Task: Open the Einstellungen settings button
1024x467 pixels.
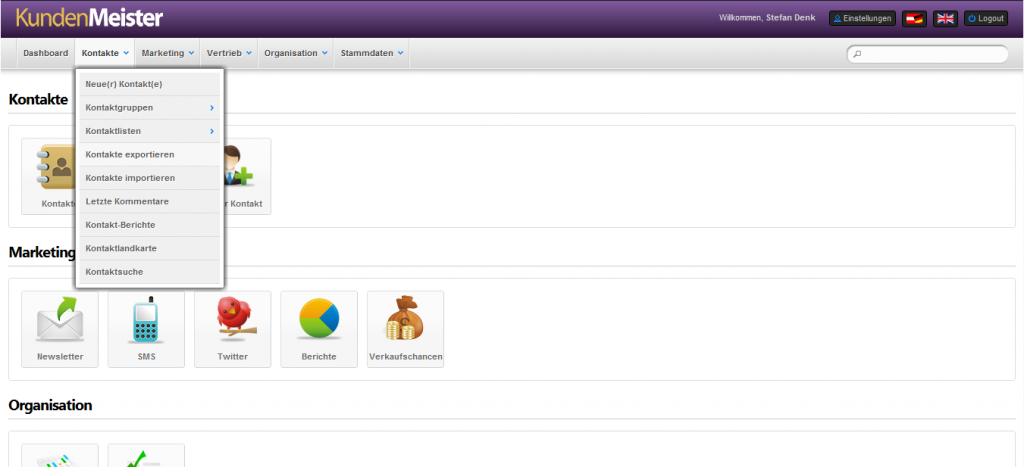Action: coord(862,18)
